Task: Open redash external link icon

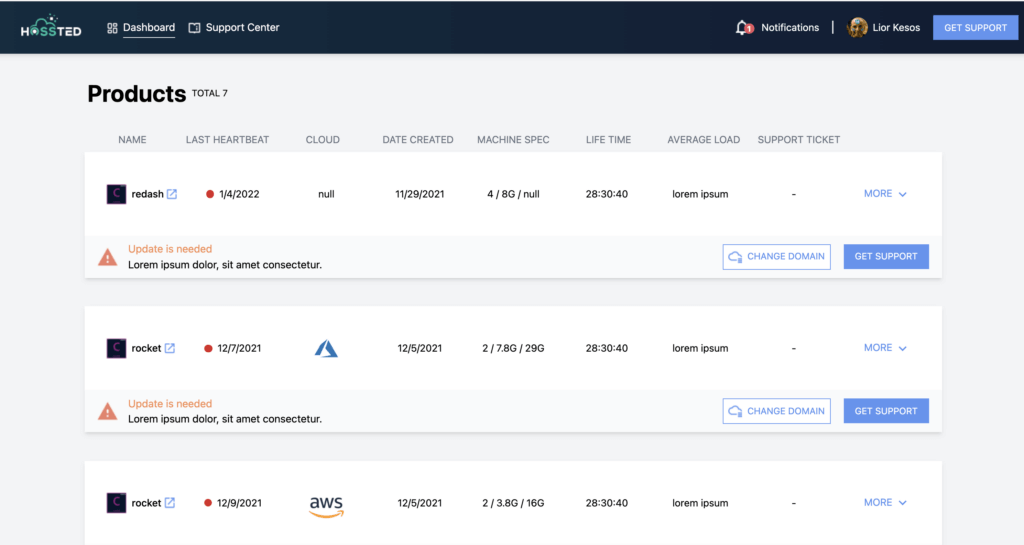Action: (x=172, y=194)
